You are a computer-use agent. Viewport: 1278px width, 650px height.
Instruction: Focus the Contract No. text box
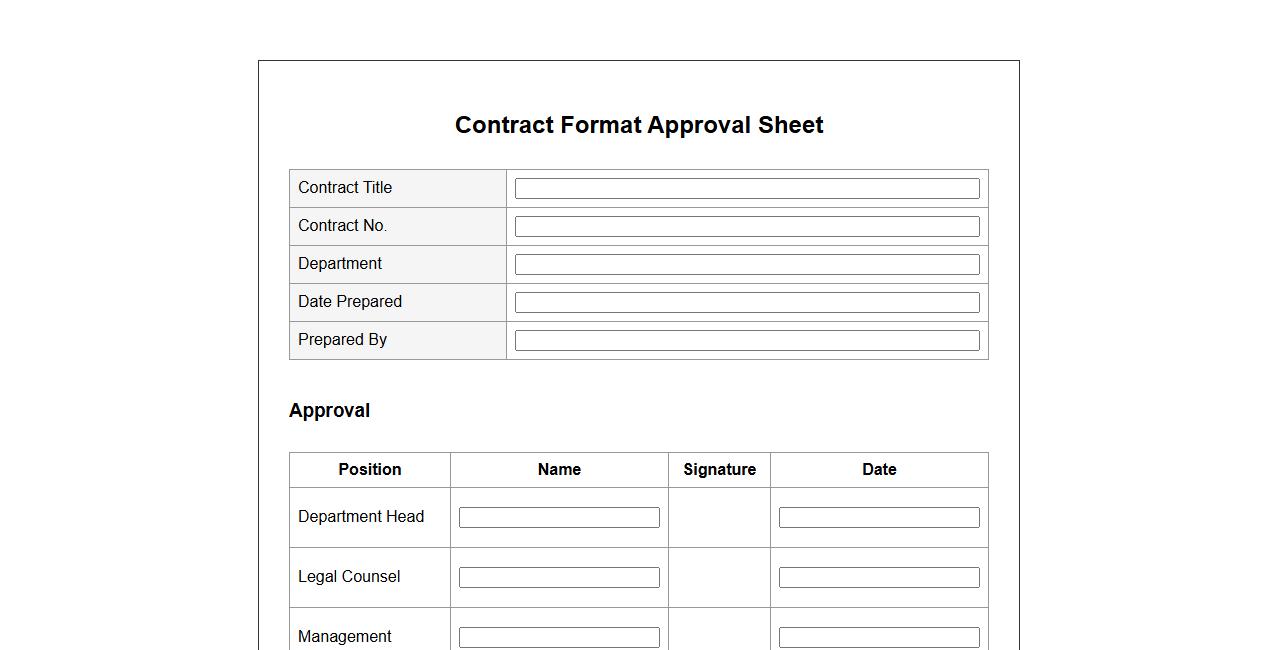[747, 227]
